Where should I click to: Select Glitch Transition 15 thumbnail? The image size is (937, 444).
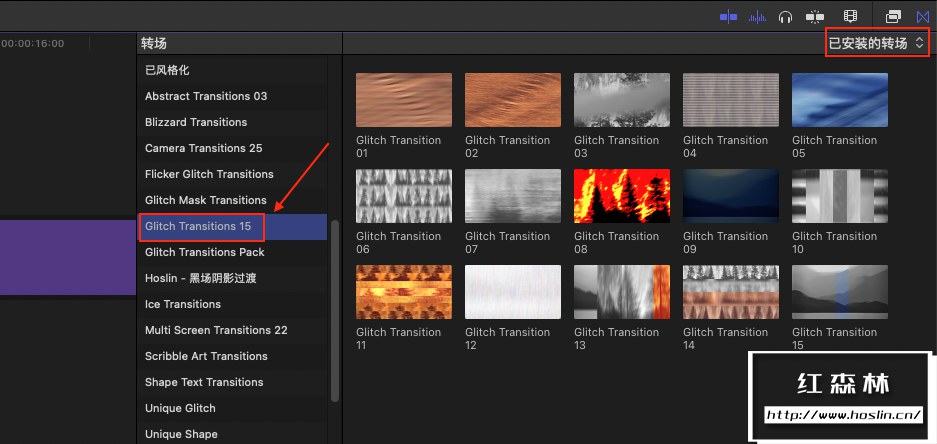[840, 292]
